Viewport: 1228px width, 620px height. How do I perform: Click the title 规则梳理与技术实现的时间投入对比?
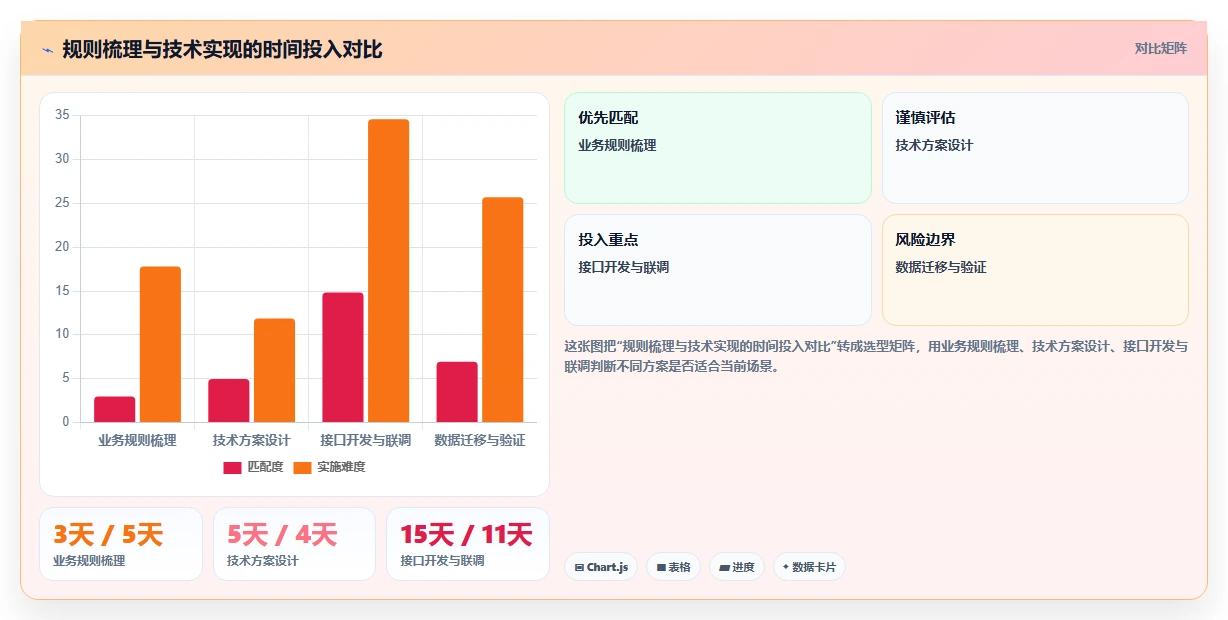tap(222, 49)
